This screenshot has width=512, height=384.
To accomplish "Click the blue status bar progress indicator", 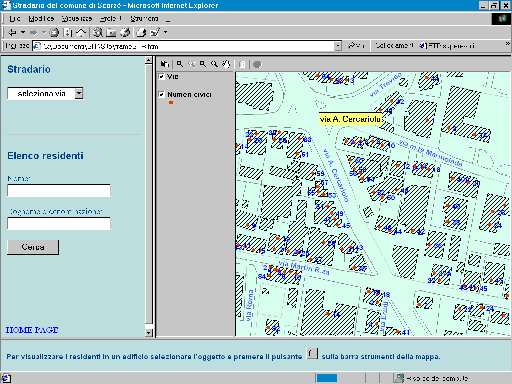I will coord(327,378).
